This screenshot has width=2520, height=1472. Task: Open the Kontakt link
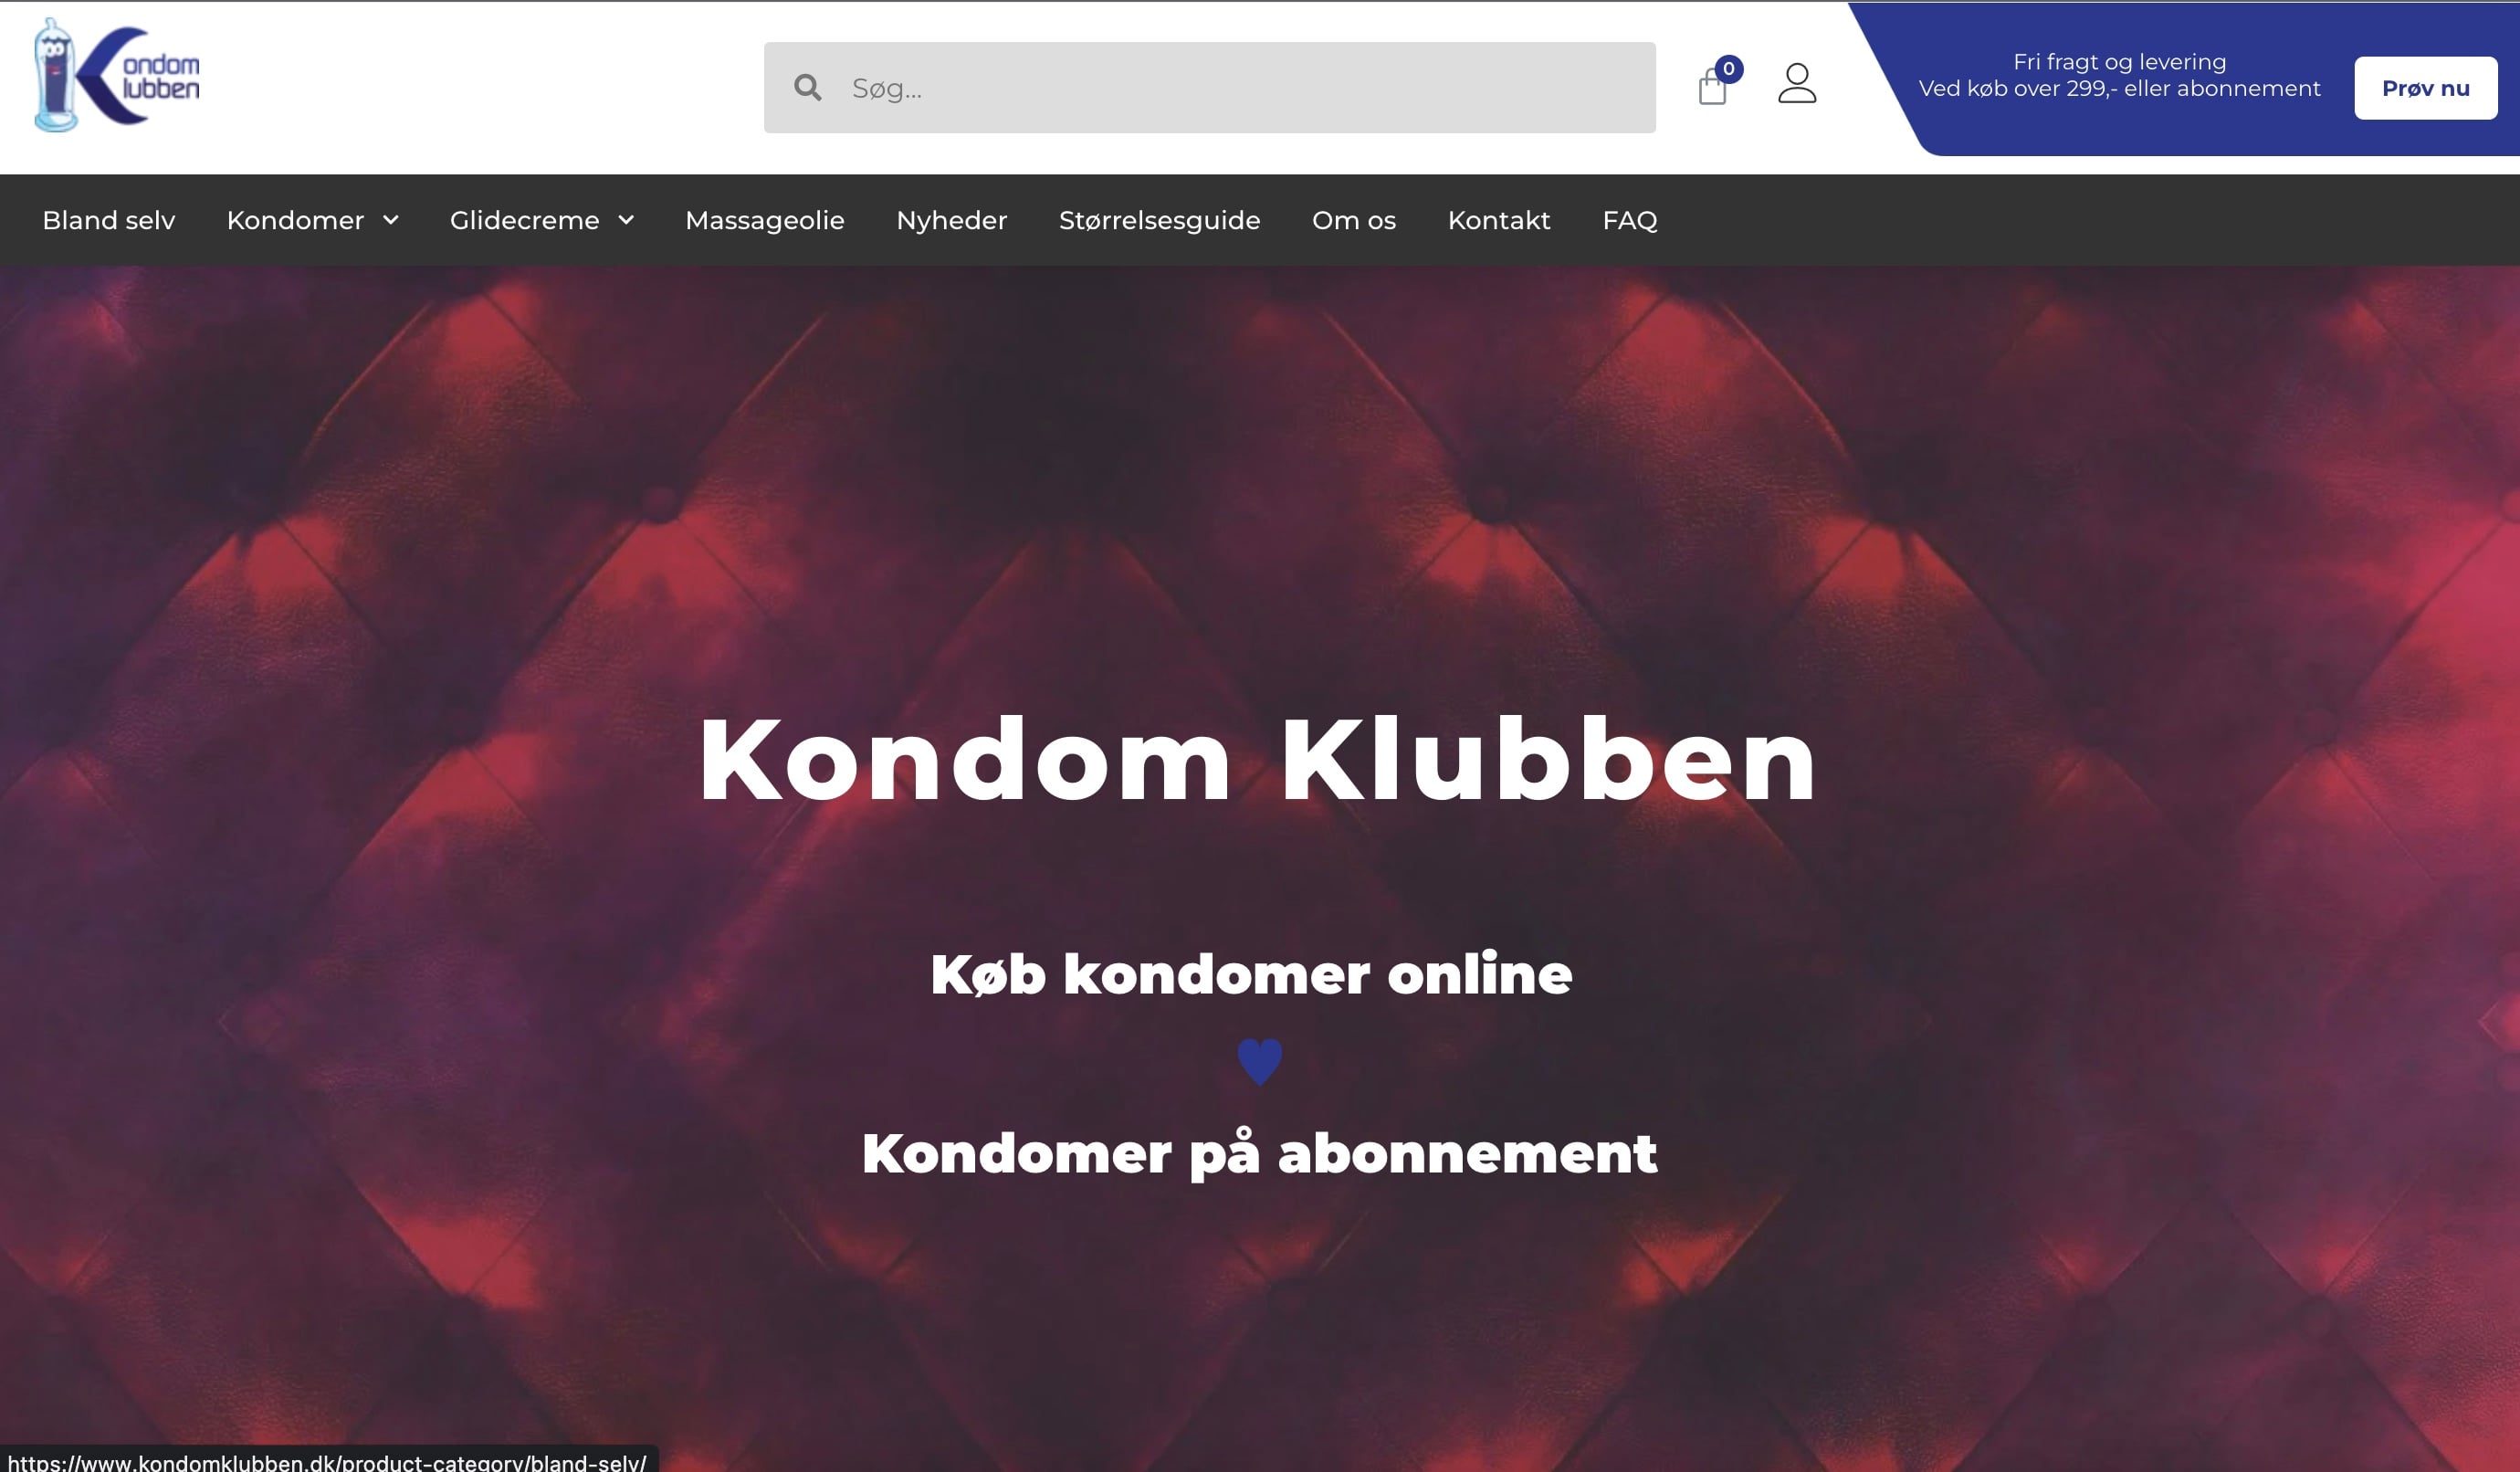1499,220
